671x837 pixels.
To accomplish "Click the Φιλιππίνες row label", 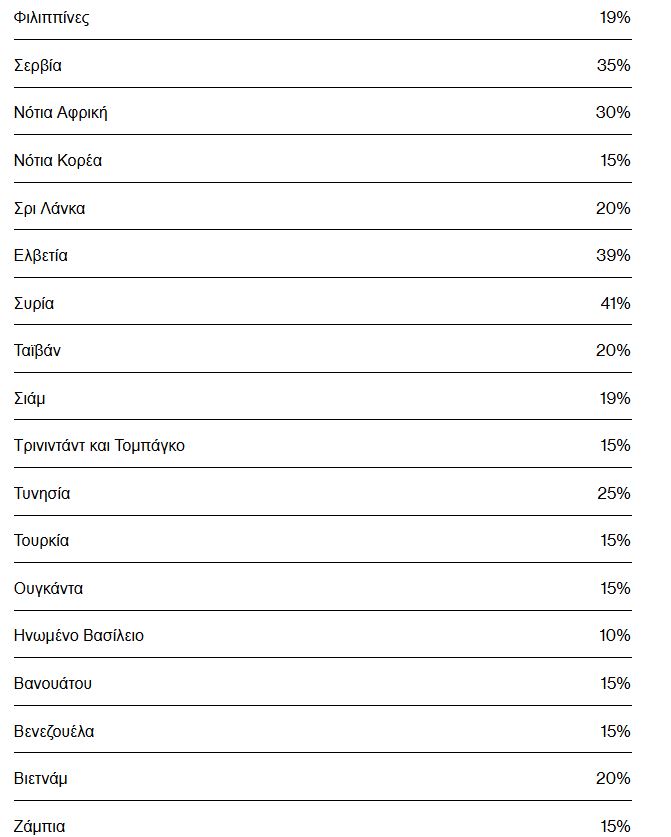I will click(51, 18).
